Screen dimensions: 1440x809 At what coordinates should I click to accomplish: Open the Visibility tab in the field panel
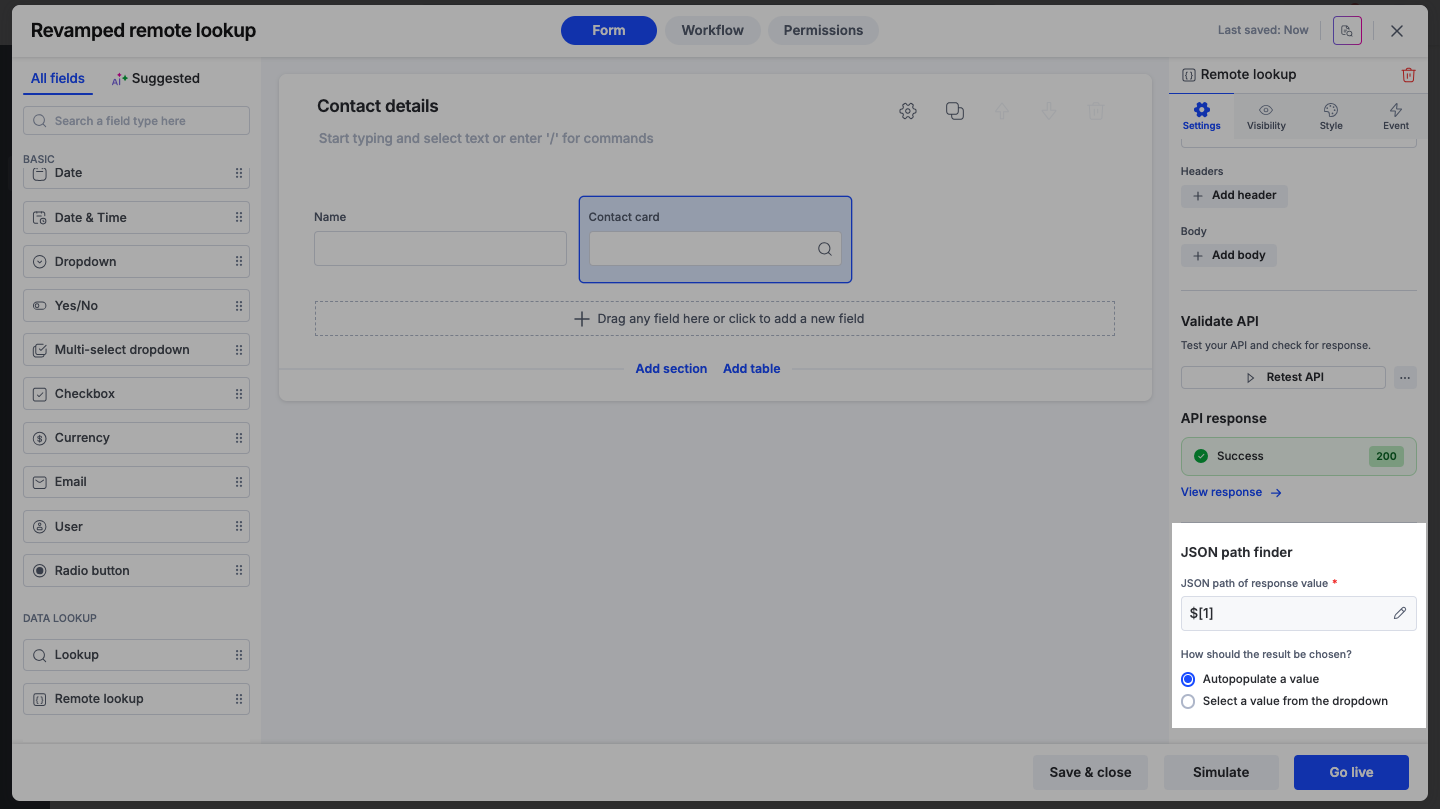click(x=1266, y=116)
